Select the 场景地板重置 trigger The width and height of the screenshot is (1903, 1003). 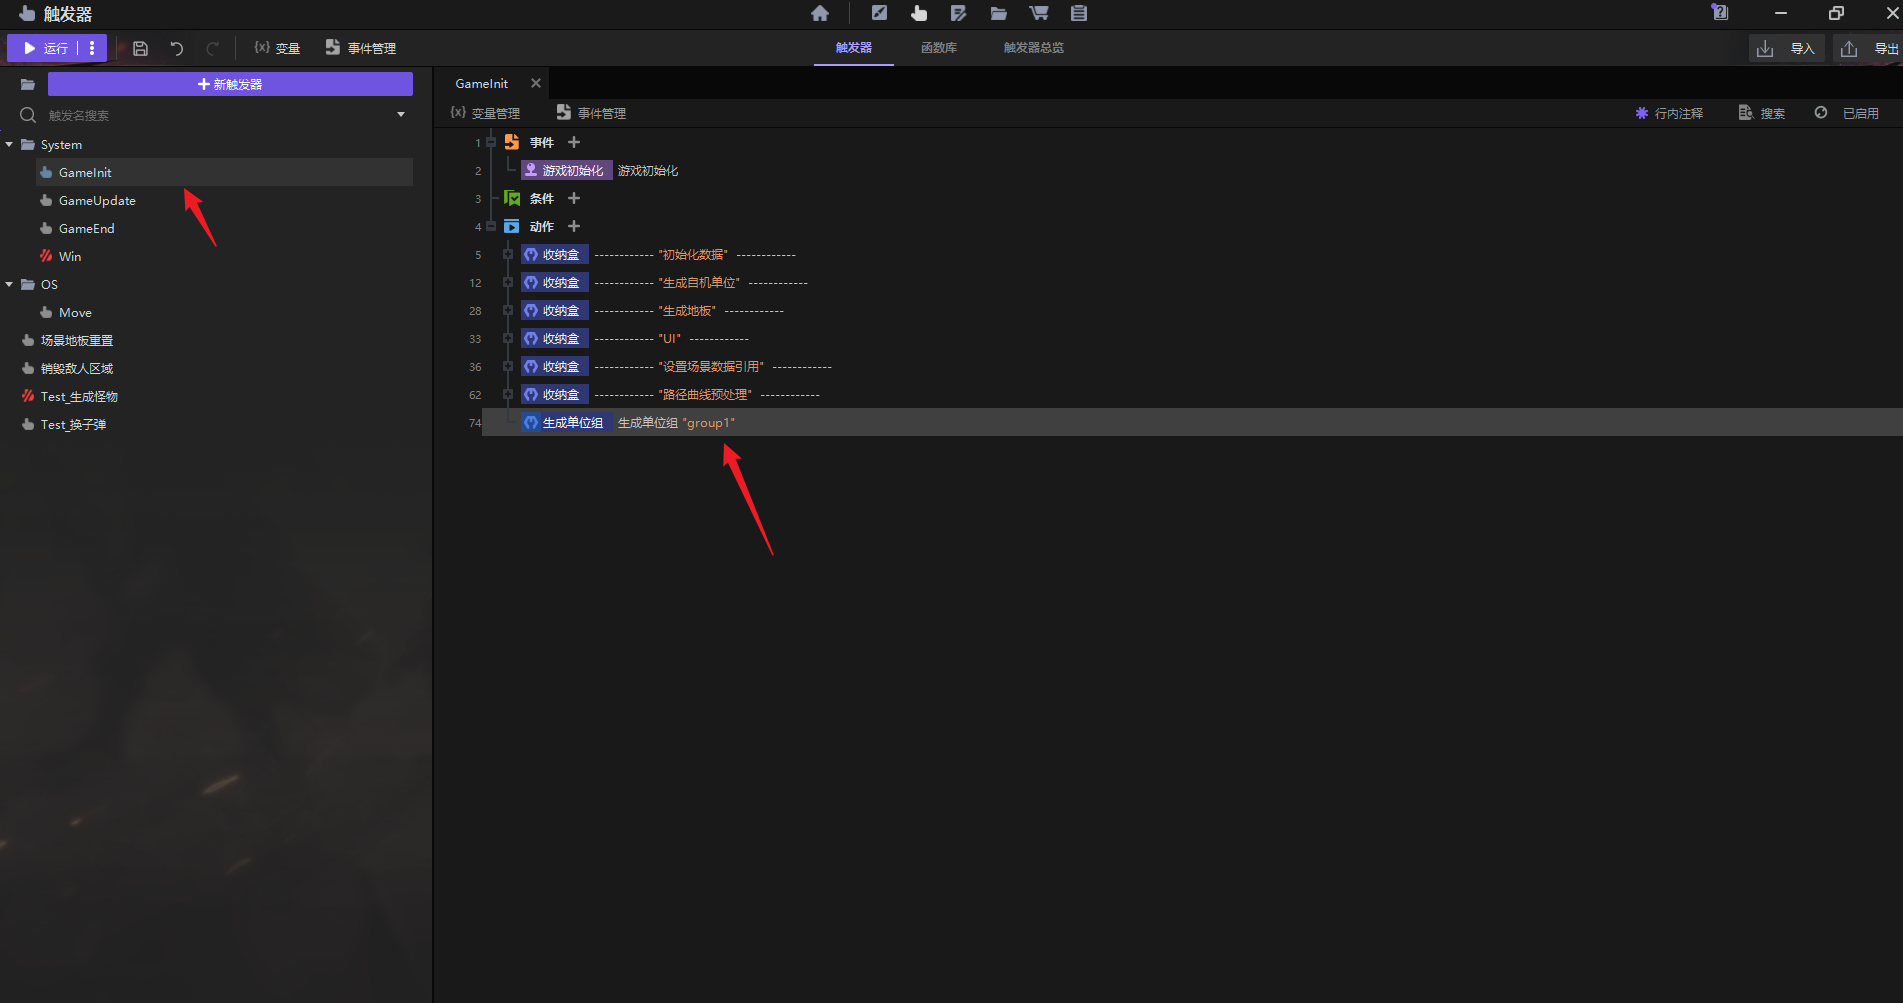(77, 340)
